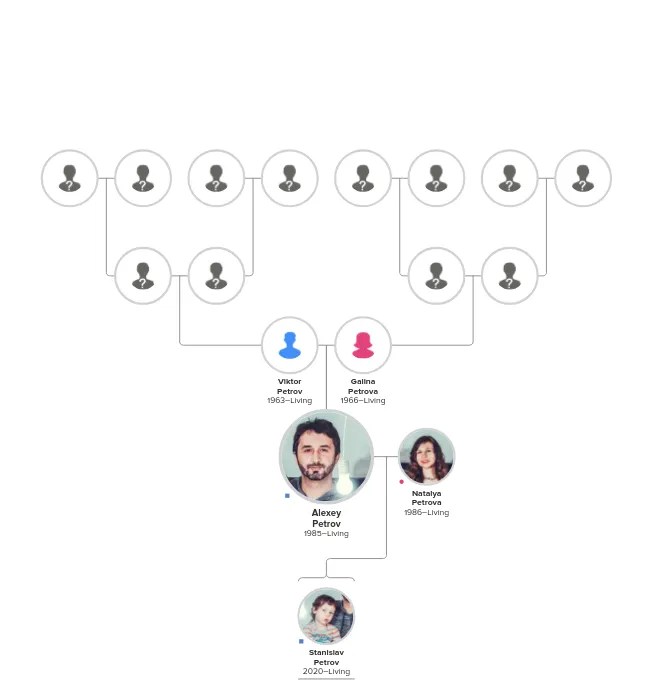Click the unknown ancestor at far top-left
The height and width of the screenshot is (690, 653).
click(x=70, y=178)
